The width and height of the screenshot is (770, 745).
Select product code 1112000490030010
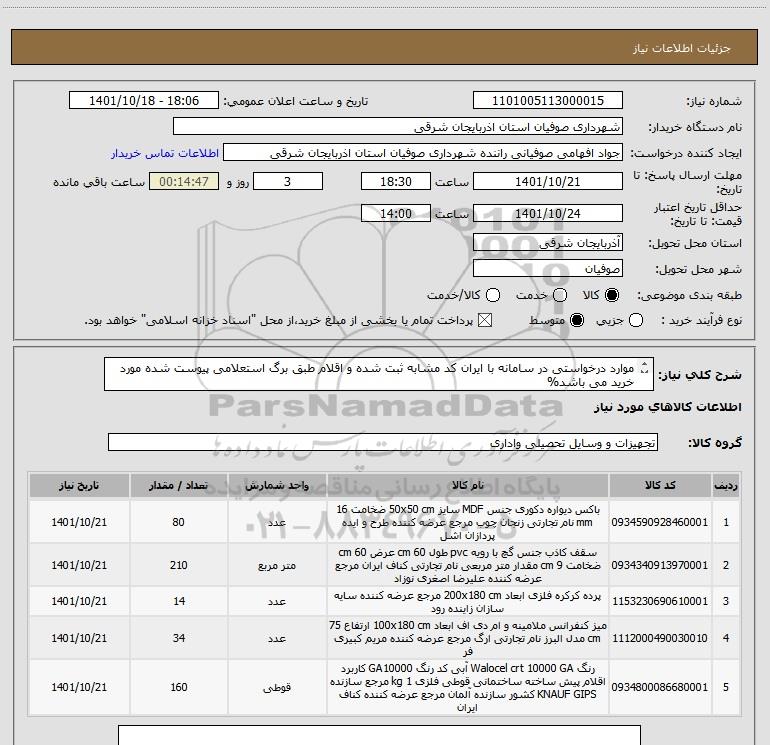(x=660, y=638)
